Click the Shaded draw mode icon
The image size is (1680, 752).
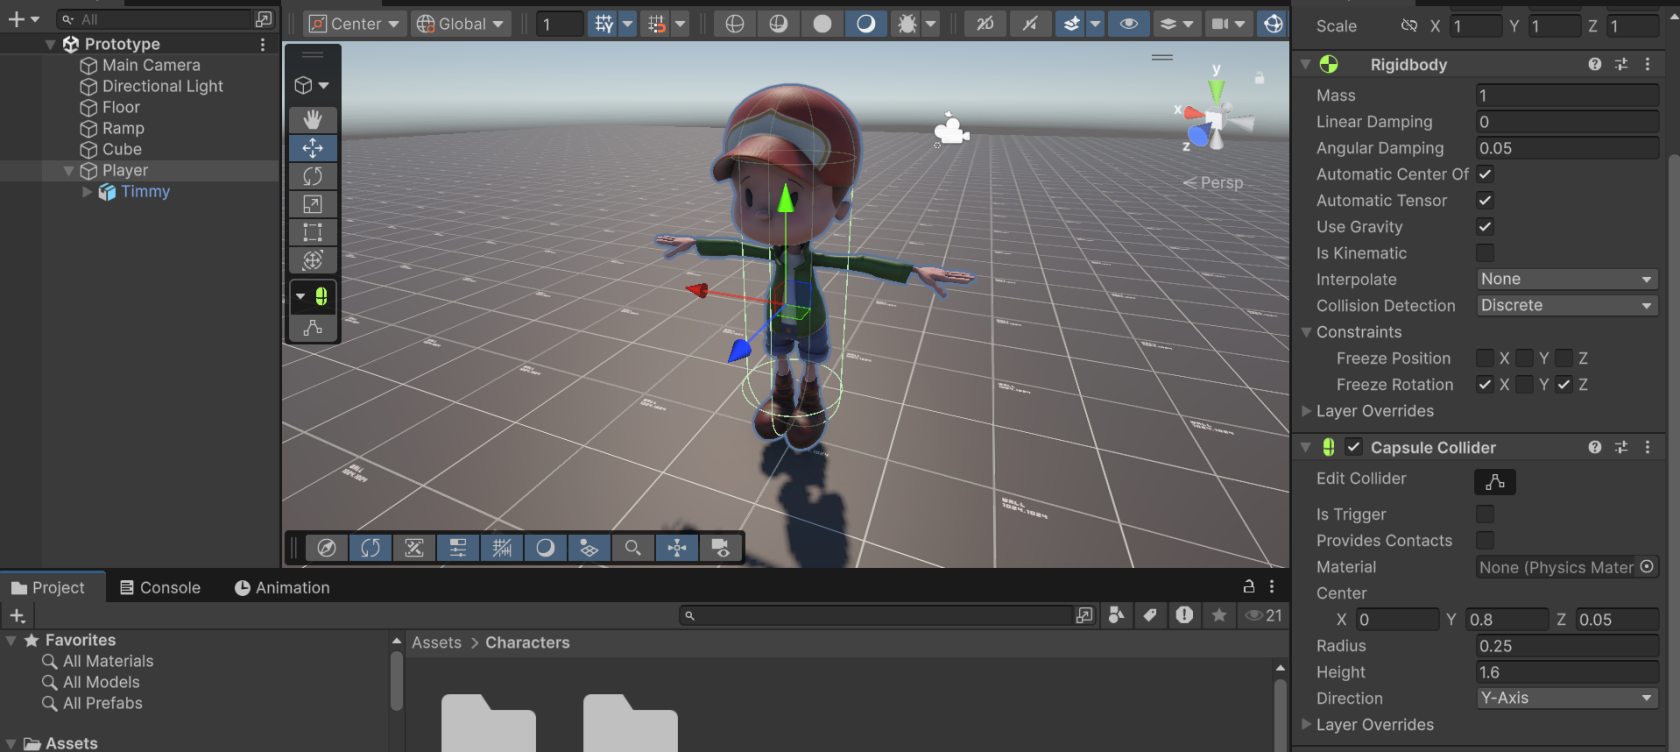866,24
